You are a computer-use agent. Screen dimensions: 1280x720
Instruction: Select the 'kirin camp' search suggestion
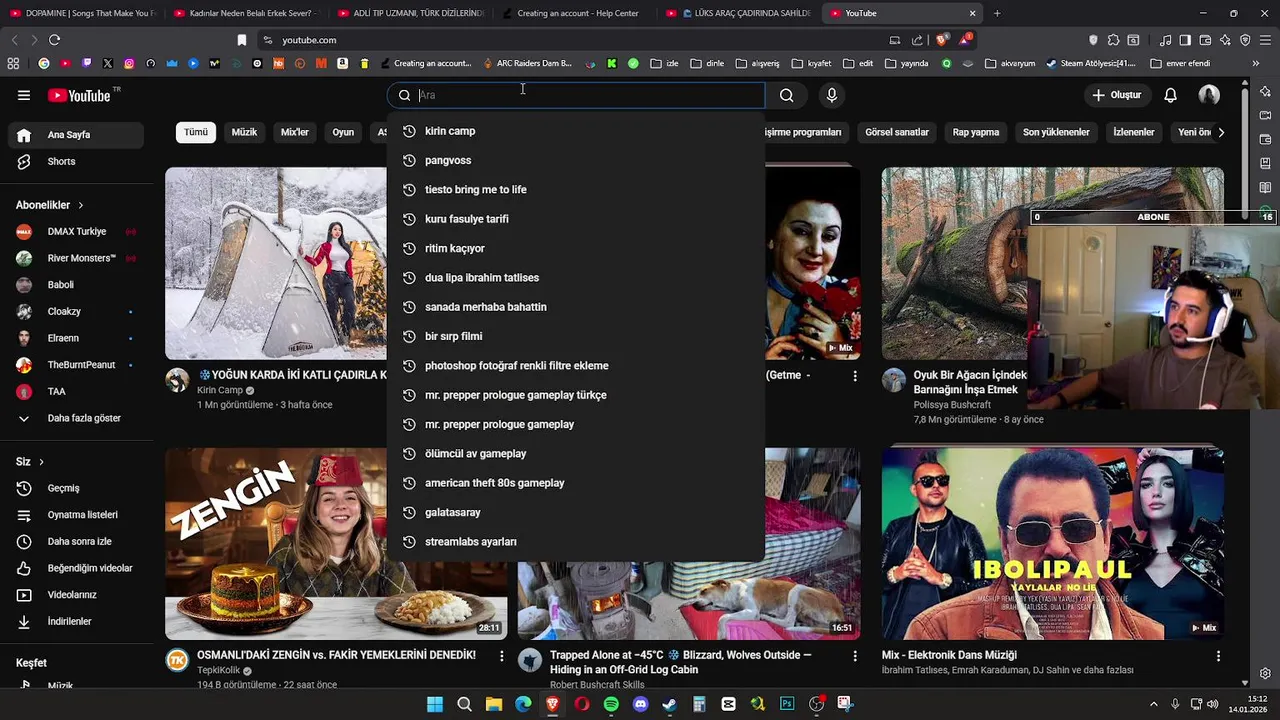tap(576, 131)
